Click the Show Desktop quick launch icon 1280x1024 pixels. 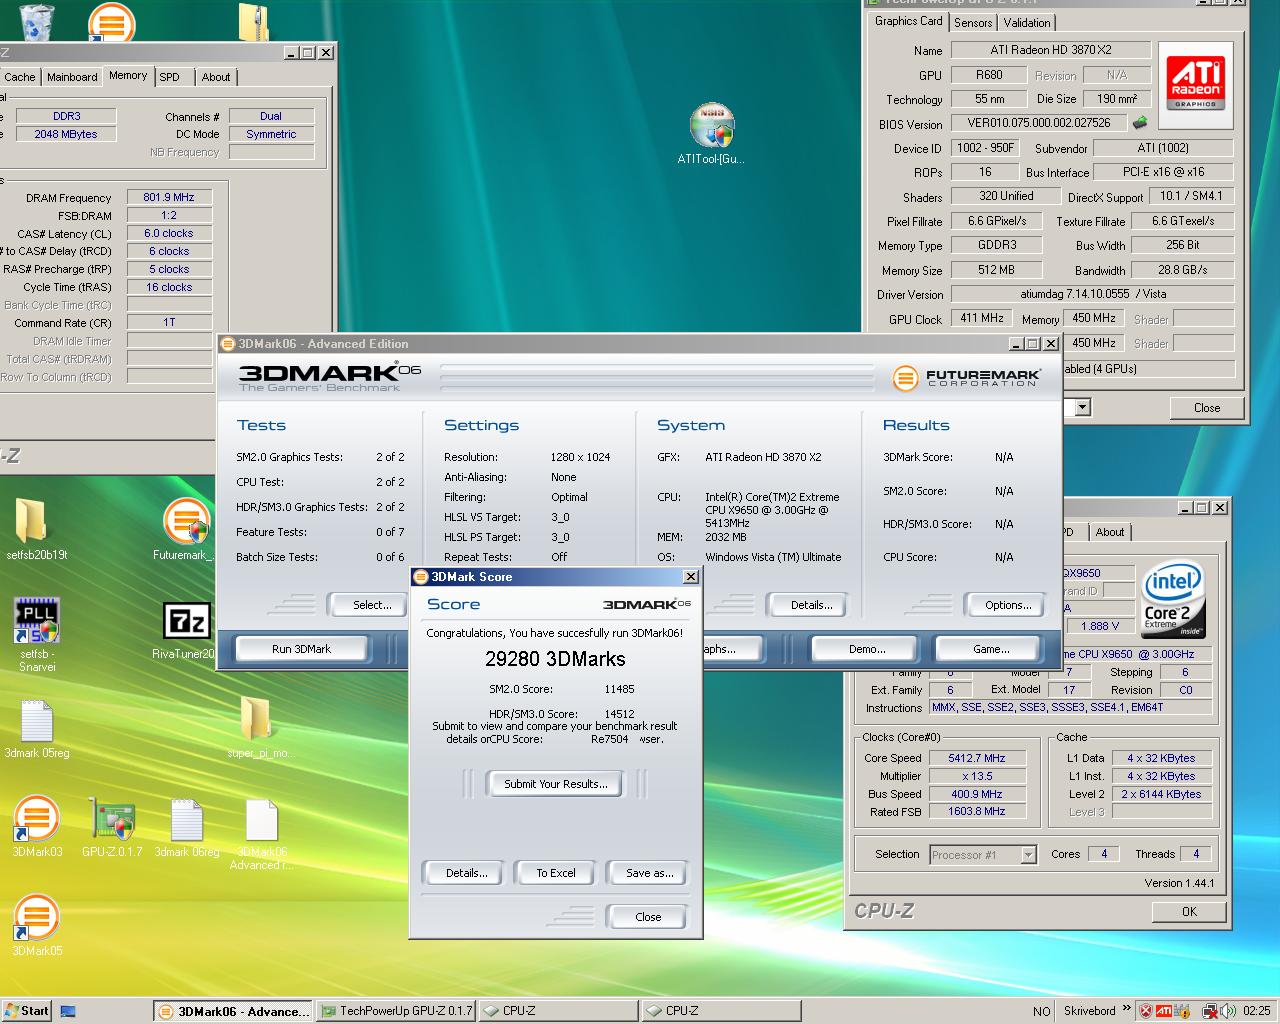pos(69,1011)
